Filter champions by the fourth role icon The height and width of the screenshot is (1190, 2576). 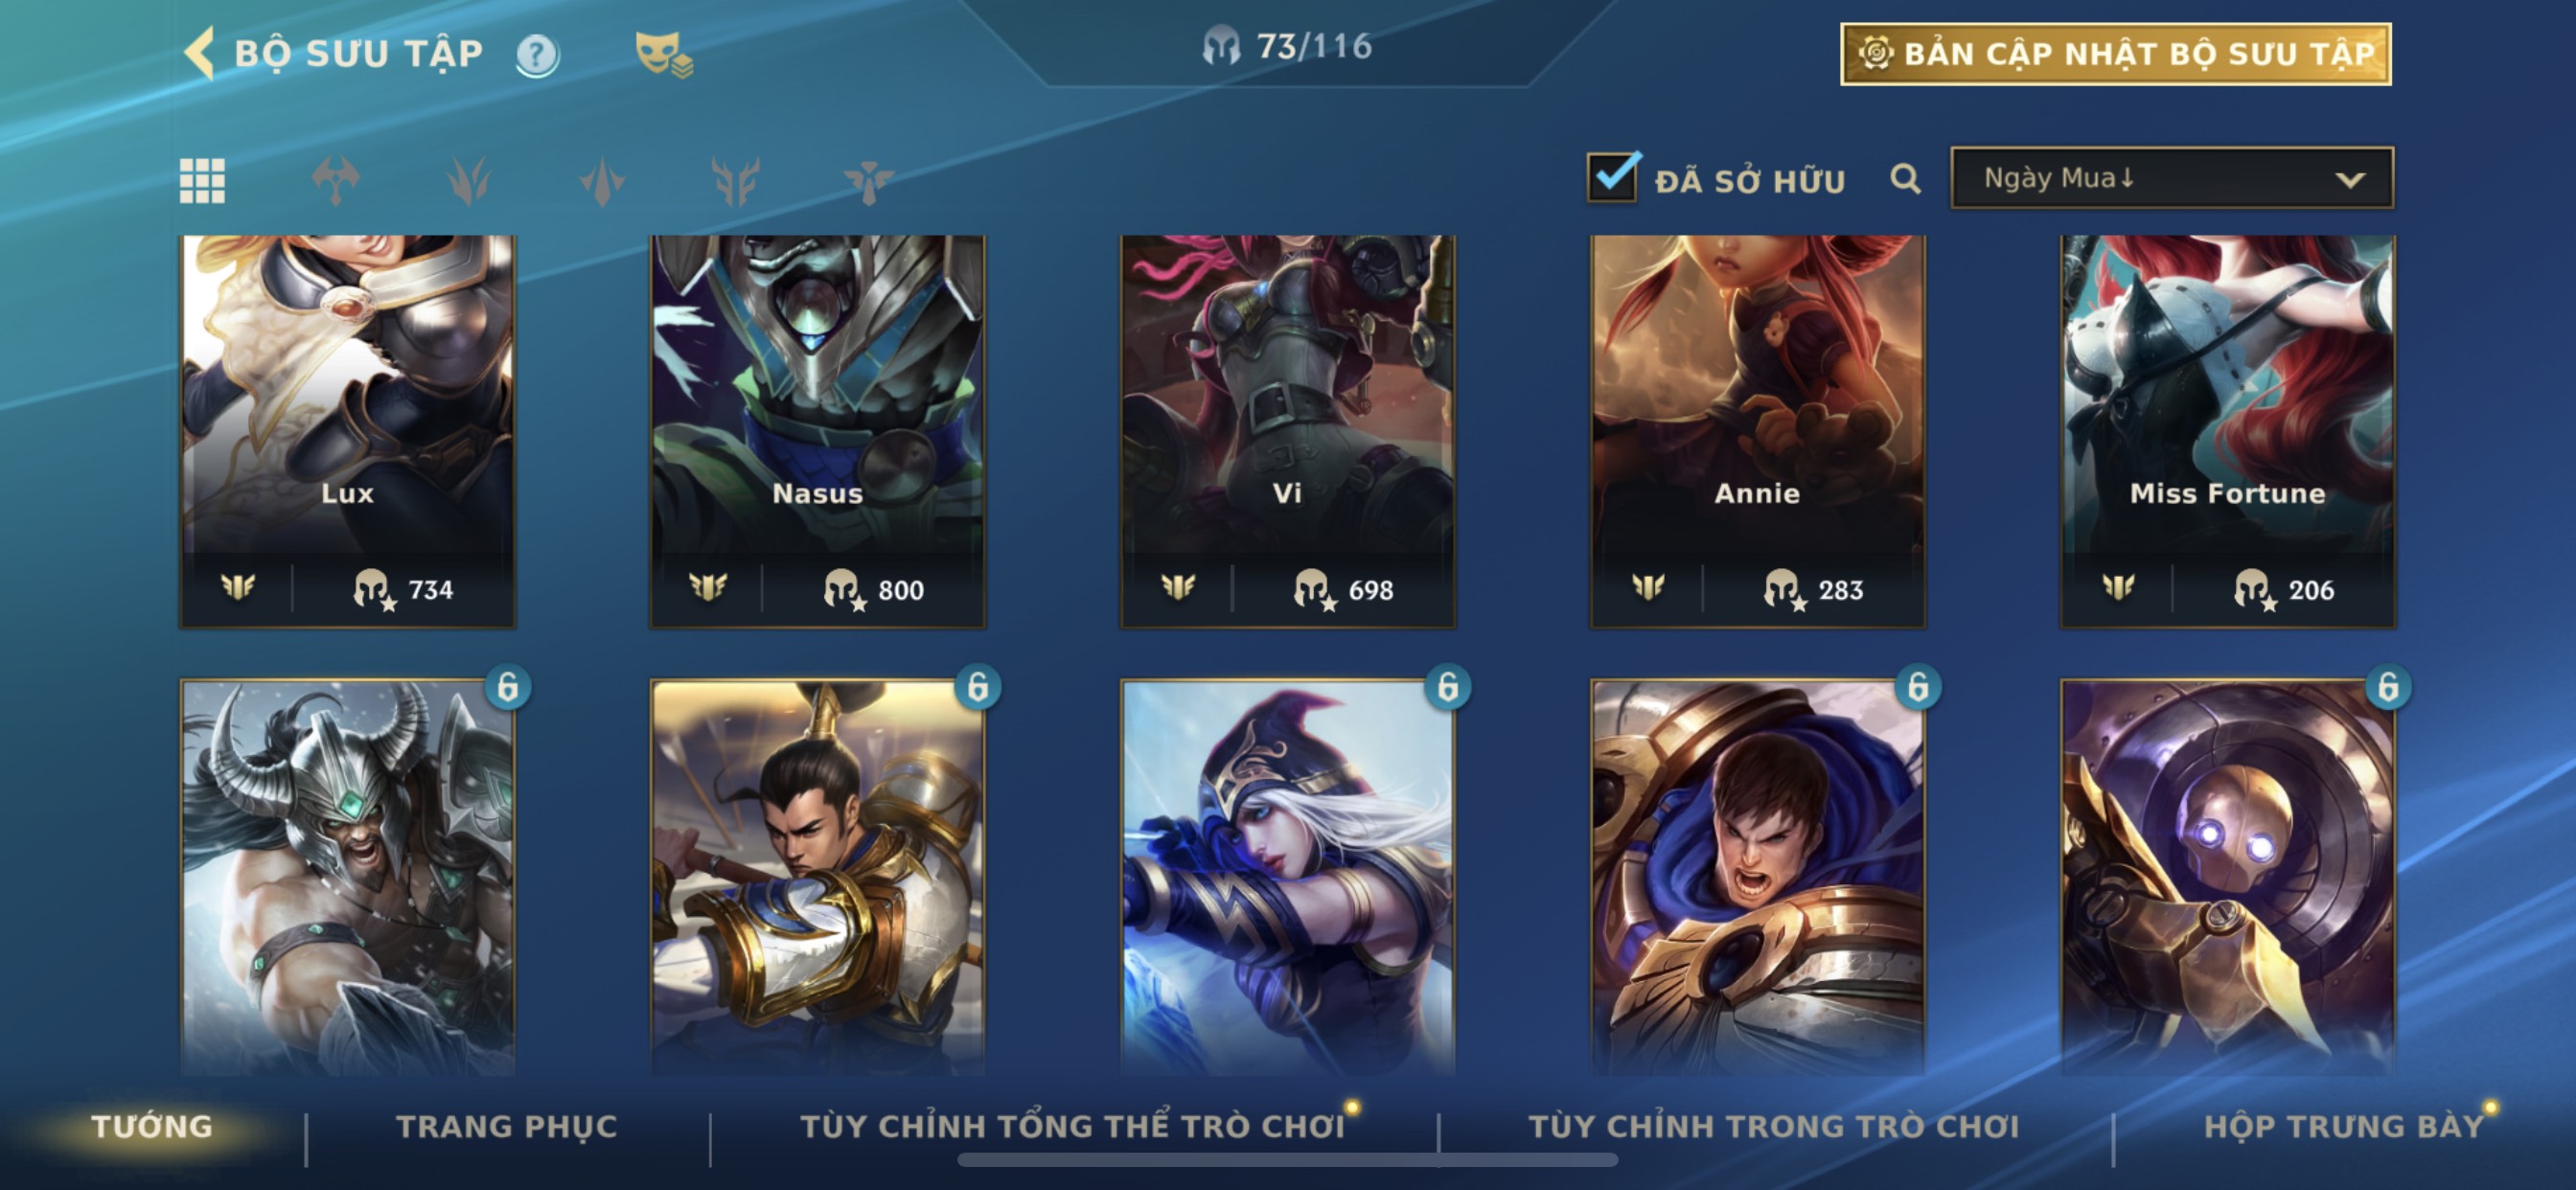[735, 181]
